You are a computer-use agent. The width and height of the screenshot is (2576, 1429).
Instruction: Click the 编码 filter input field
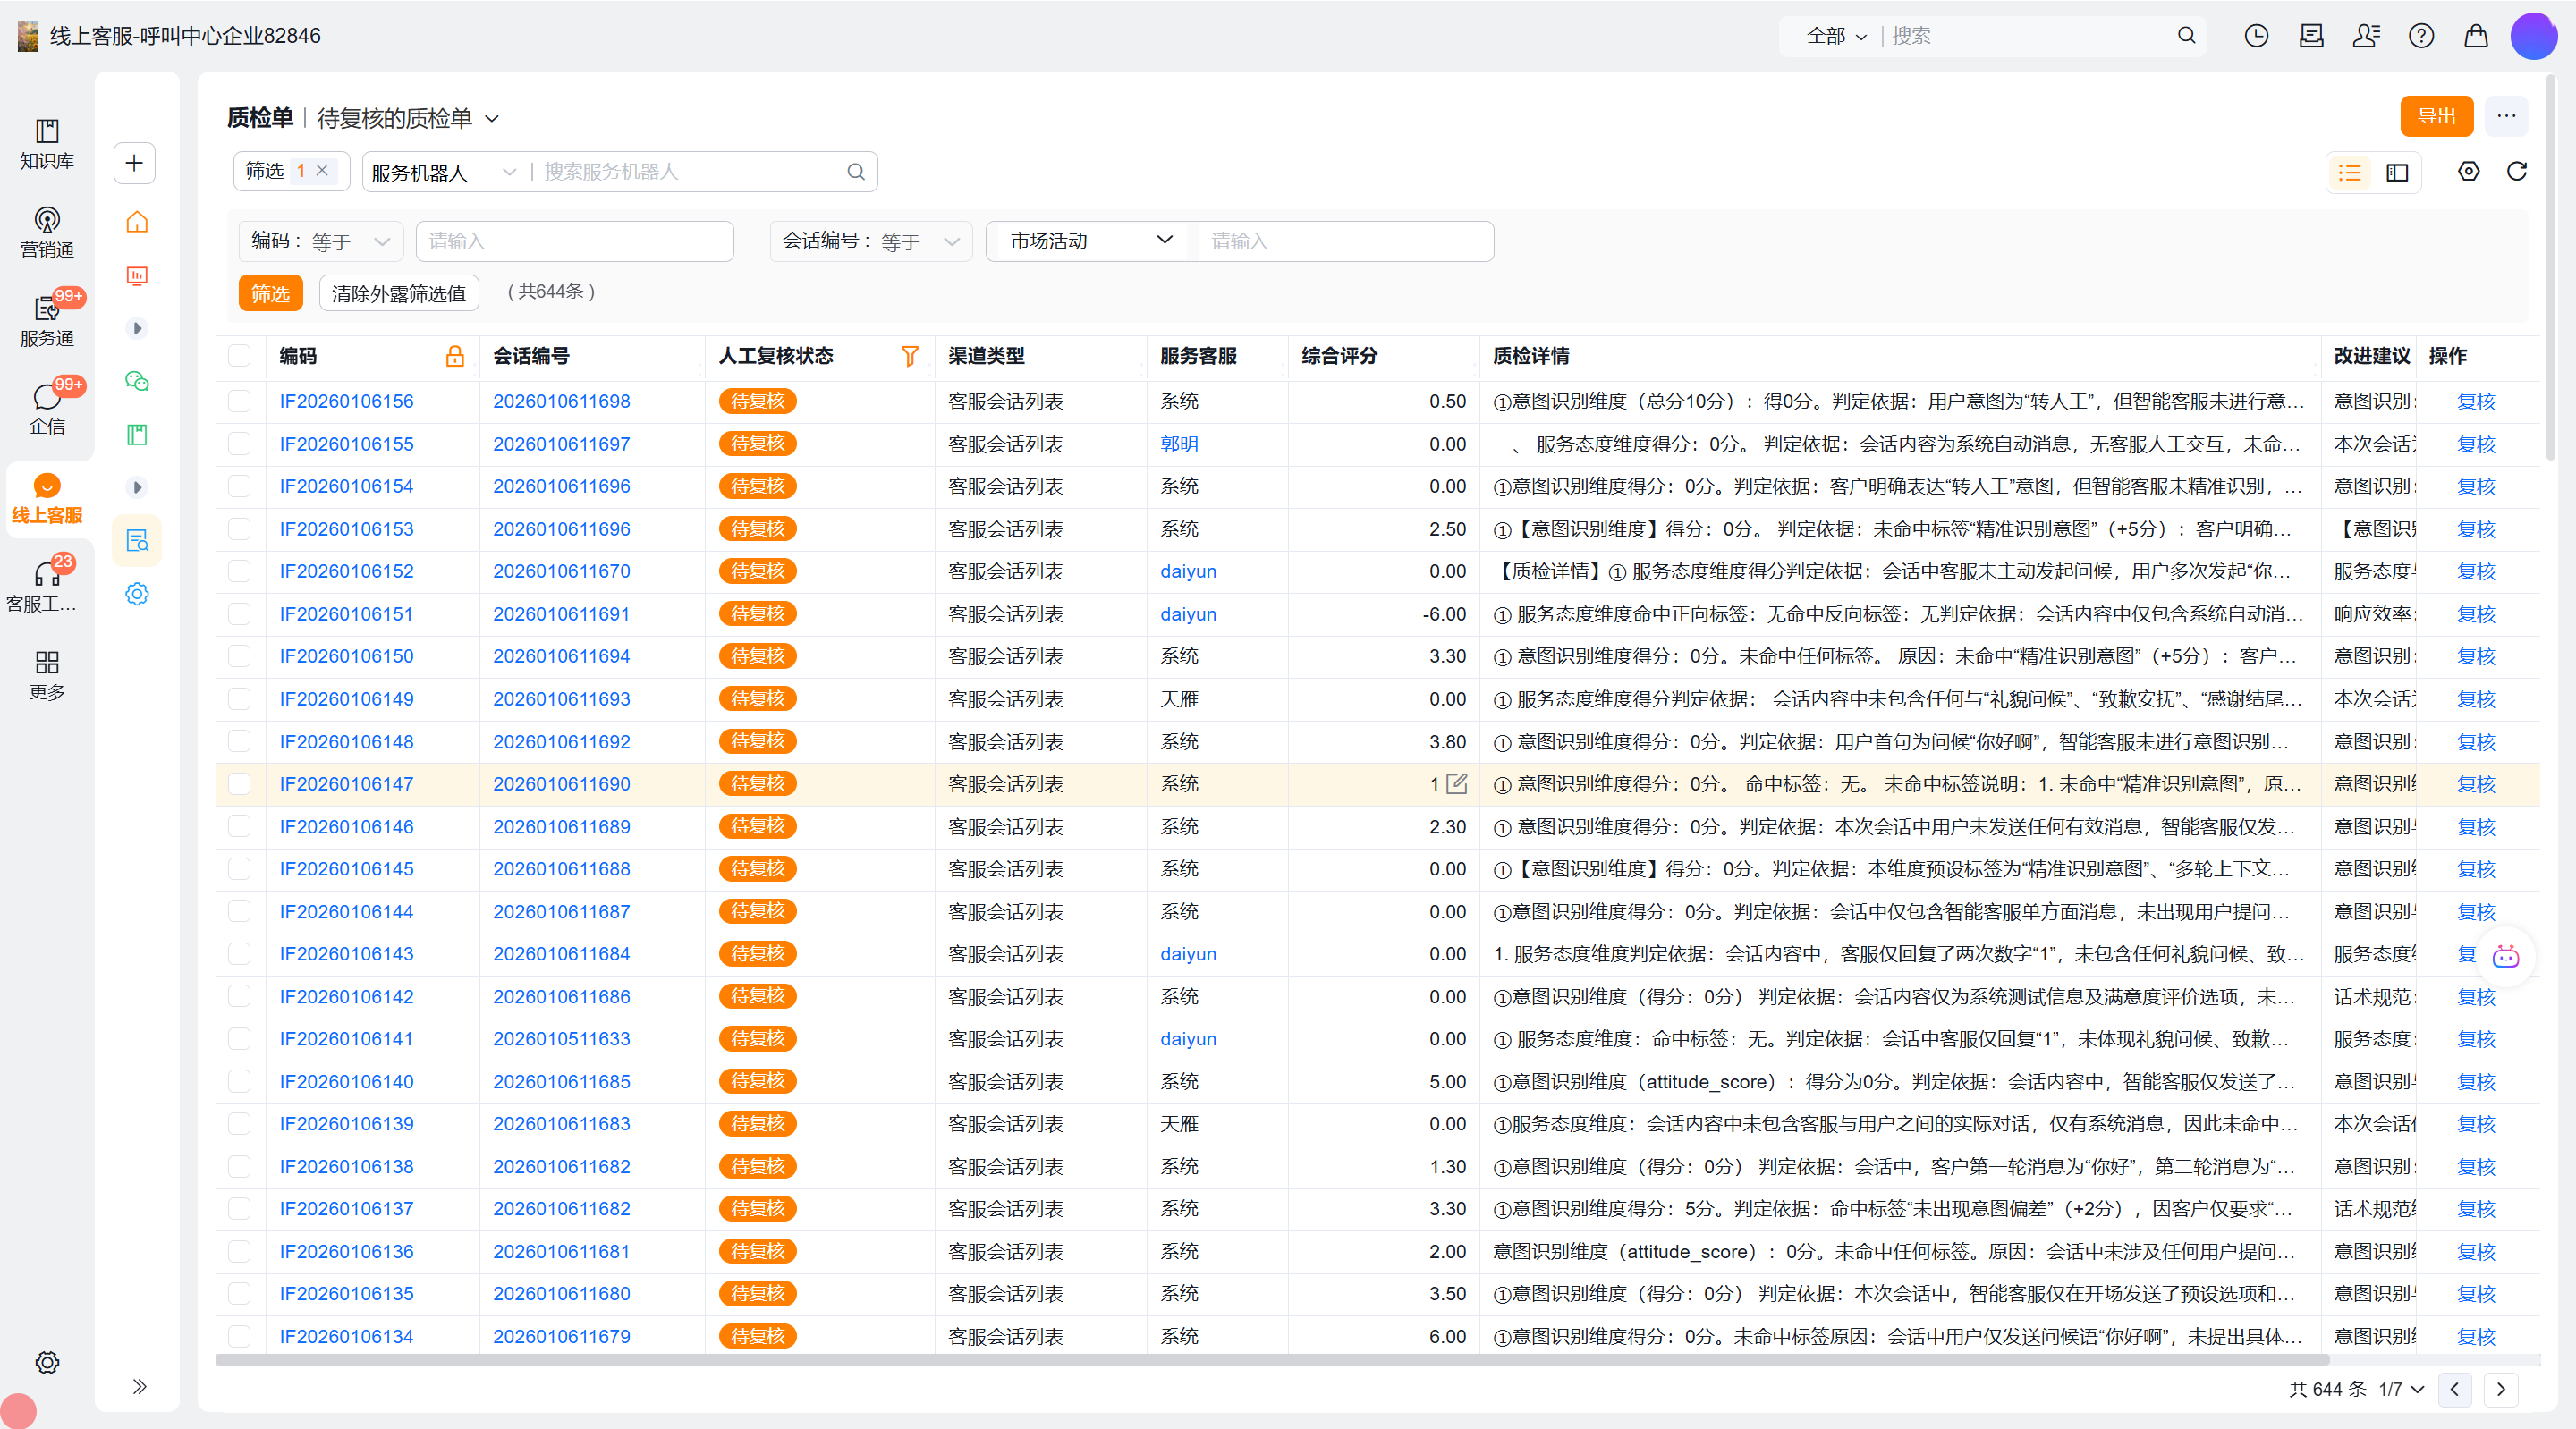tap(574, 241)
